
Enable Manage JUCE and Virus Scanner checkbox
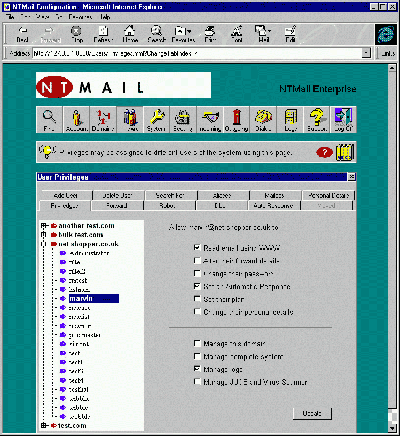tap(197, 382)
